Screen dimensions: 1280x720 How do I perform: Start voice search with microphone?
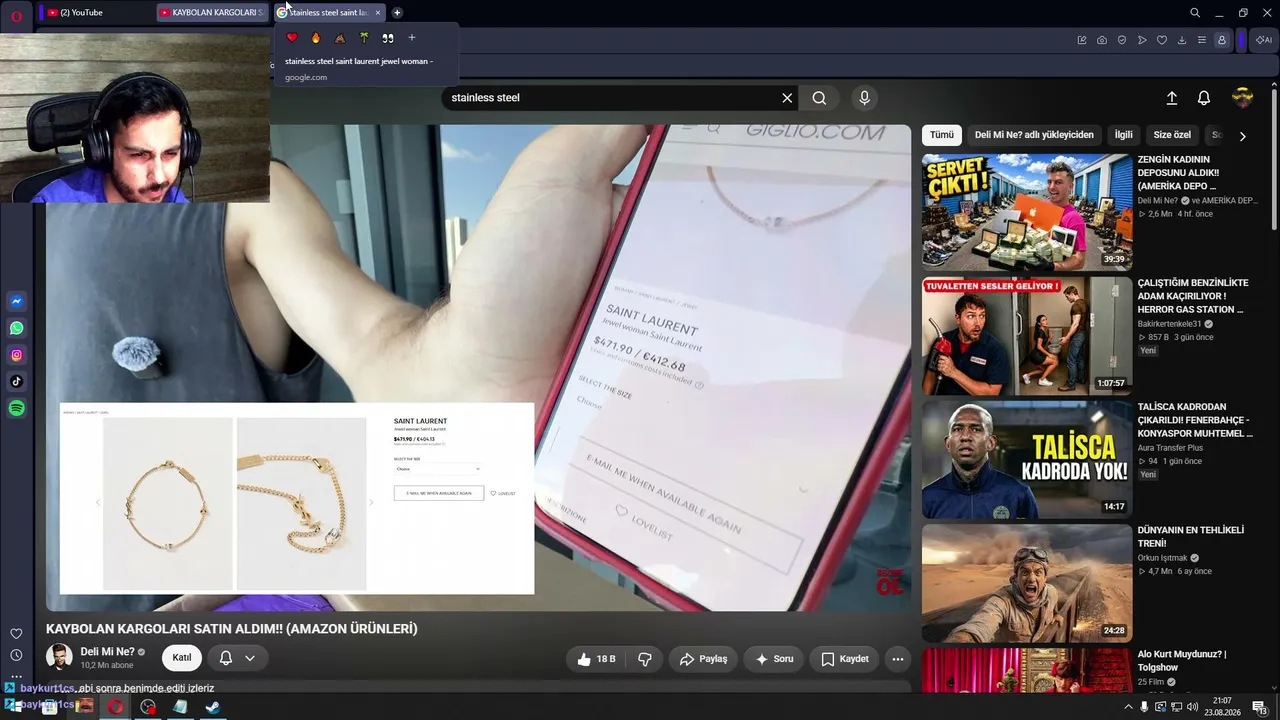865,98
